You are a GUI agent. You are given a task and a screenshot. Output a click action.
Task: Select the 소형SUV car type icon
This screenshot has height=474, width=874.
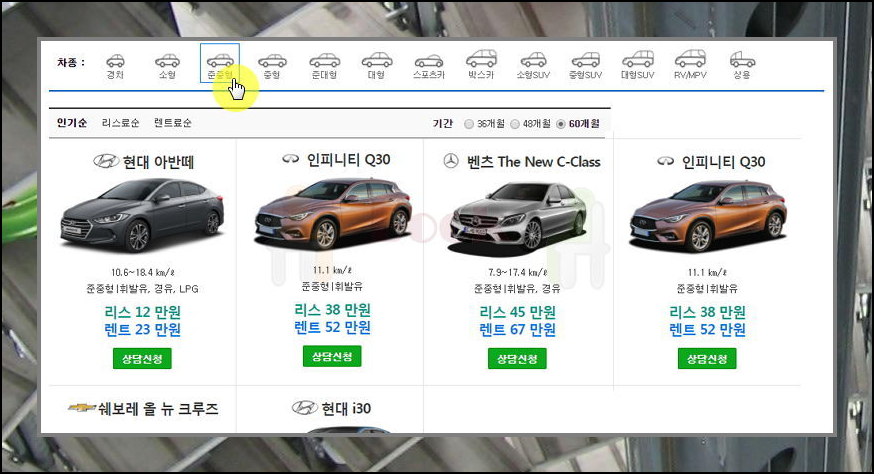pyautogui.click(x=533, y=60)
